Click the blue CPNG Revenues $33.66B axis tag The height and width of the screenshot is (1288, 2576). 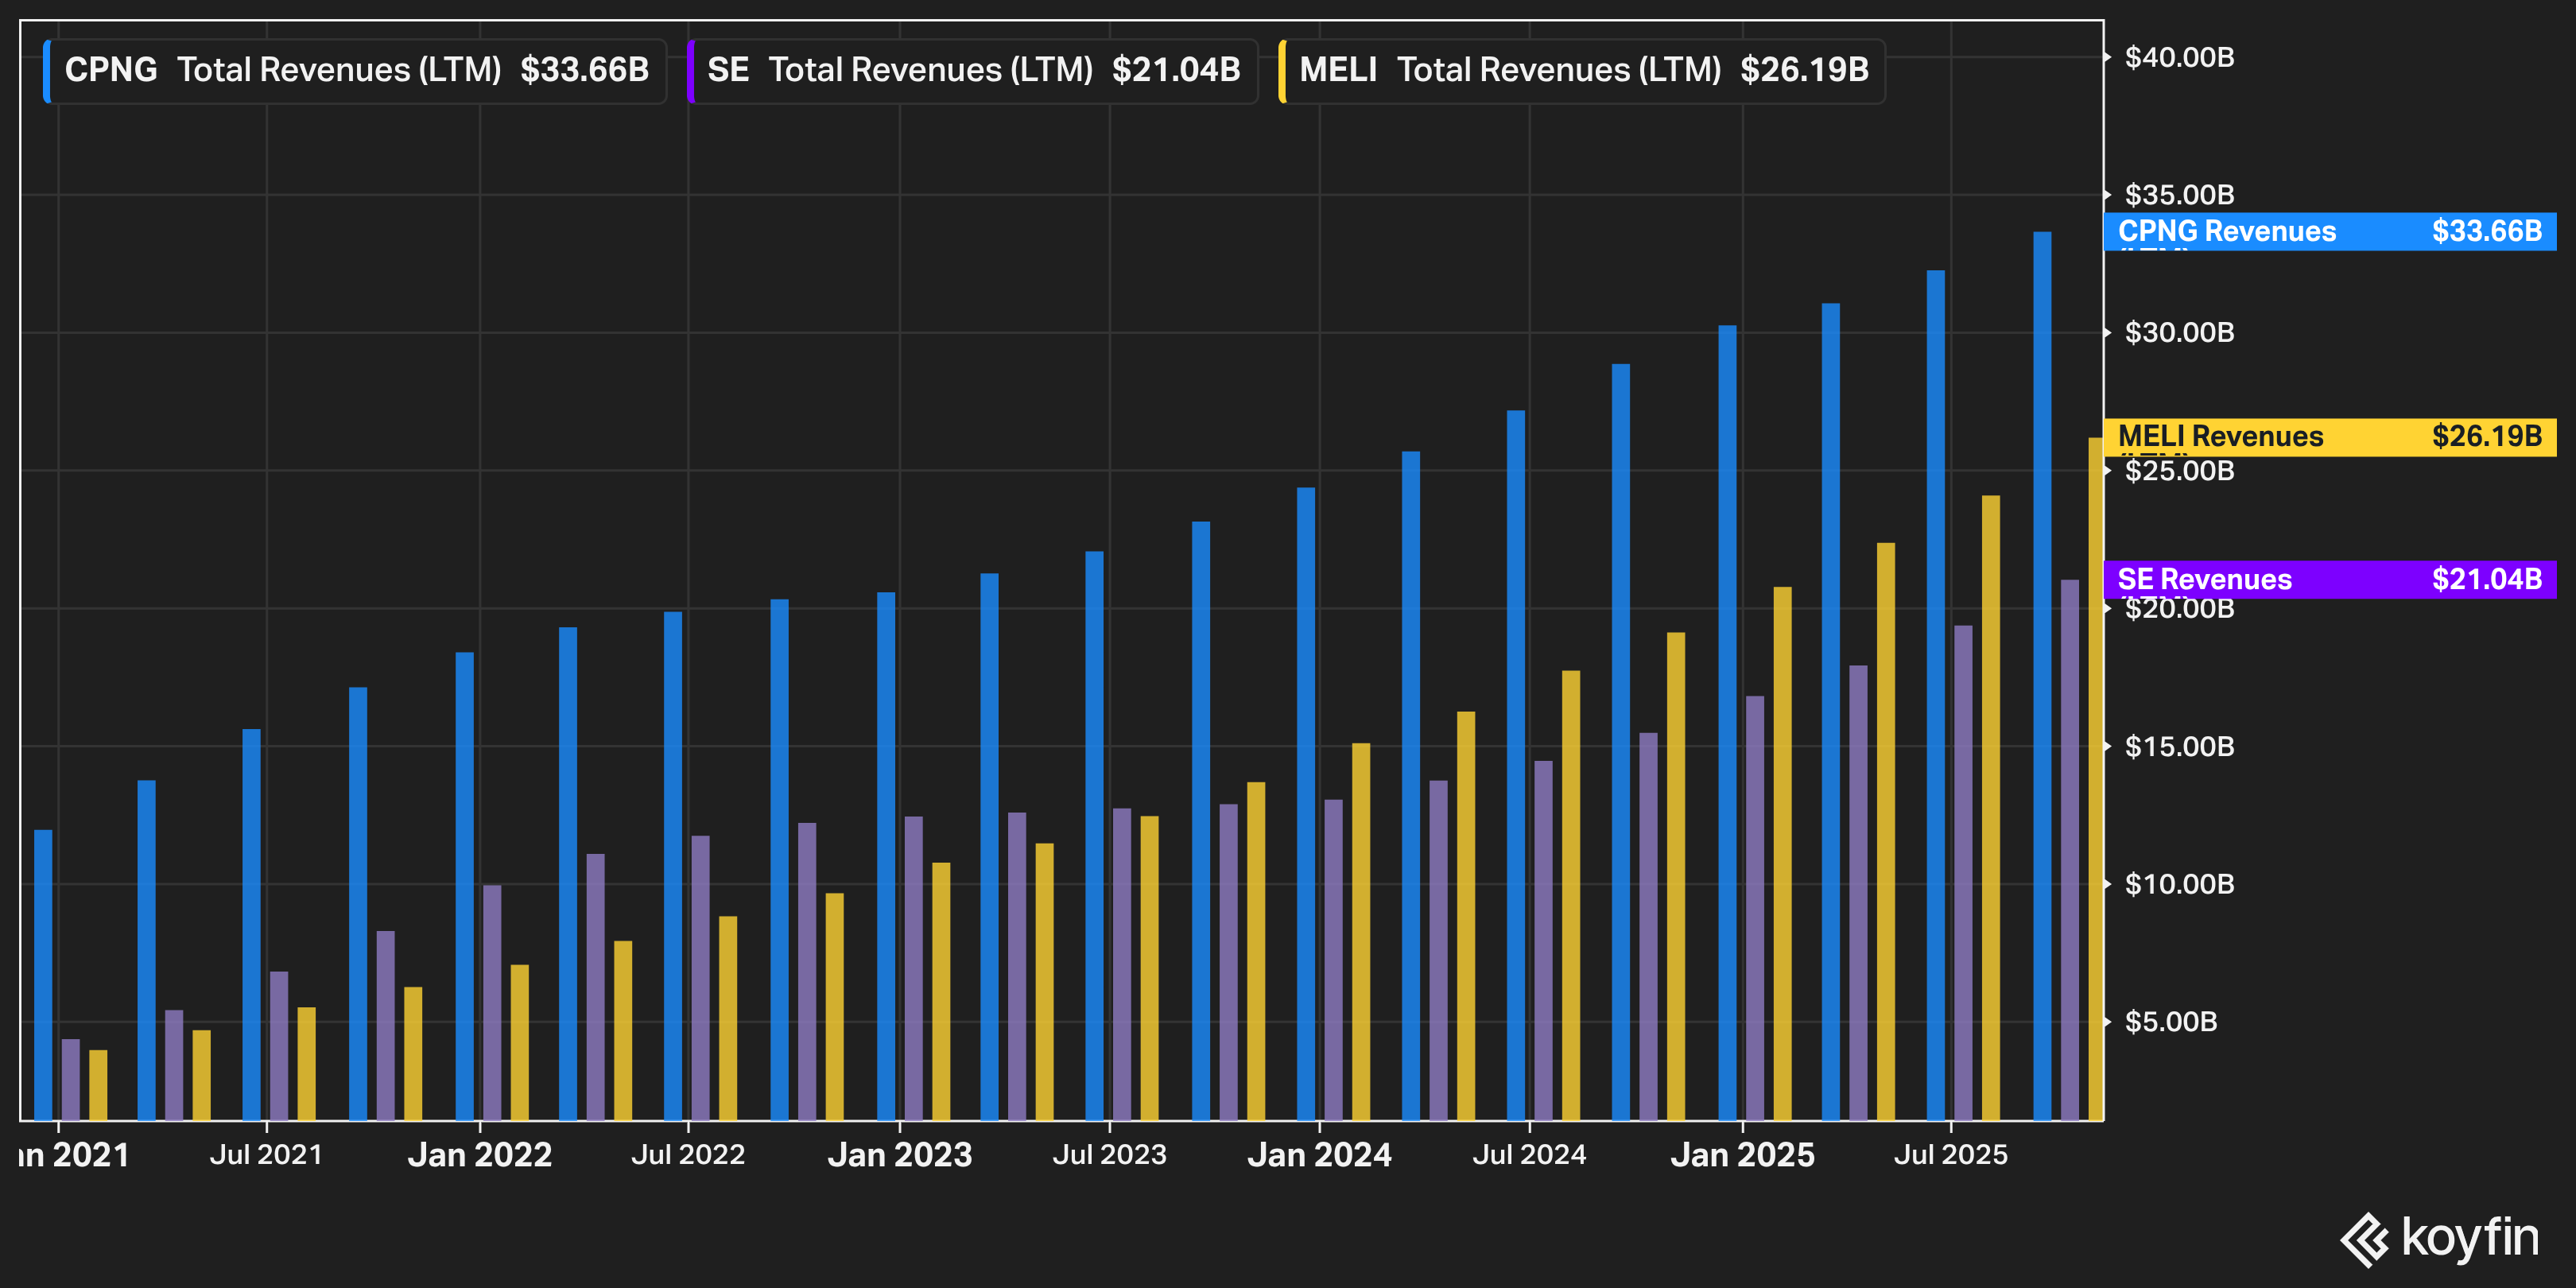[x=2329, y=231]
